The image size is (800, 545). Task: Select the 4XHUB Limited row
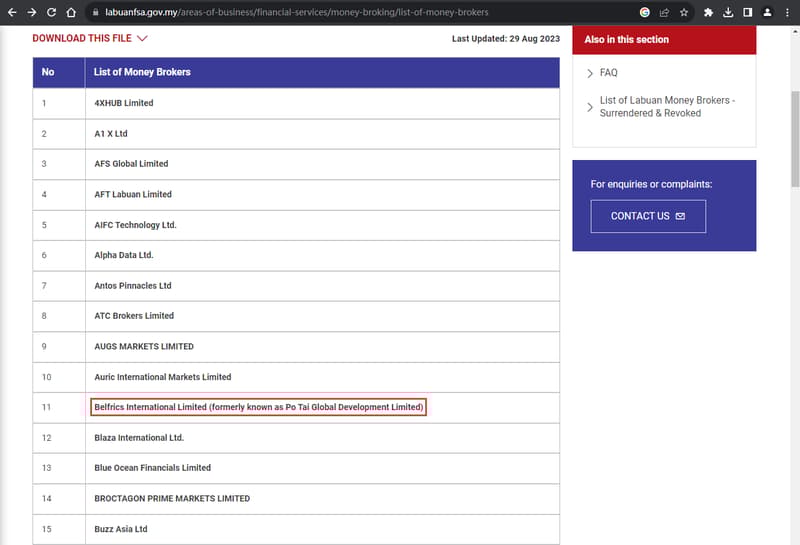[x=124, y=103]
